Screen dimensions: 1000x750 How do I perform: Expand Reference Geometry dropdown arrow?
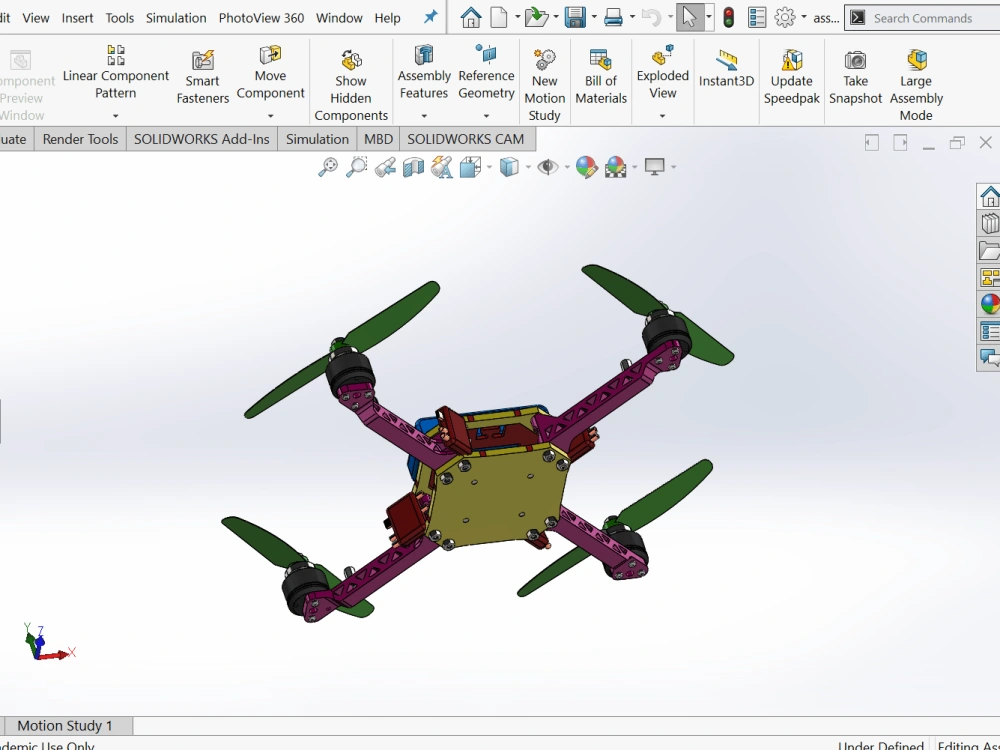(x=486, y=116)
